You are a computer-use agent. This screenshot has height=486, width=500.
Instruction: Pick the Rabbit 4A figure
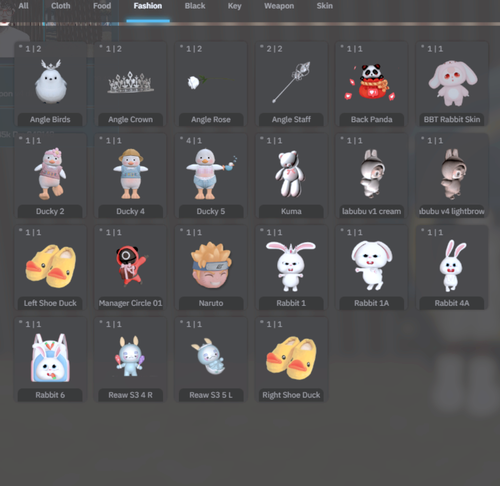452,266
